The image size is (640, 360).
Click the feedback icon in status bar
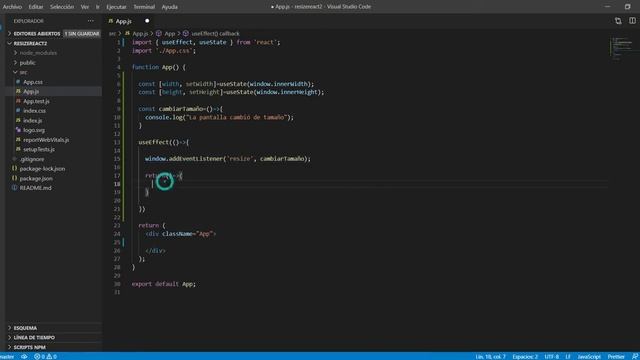click(635, 356)
